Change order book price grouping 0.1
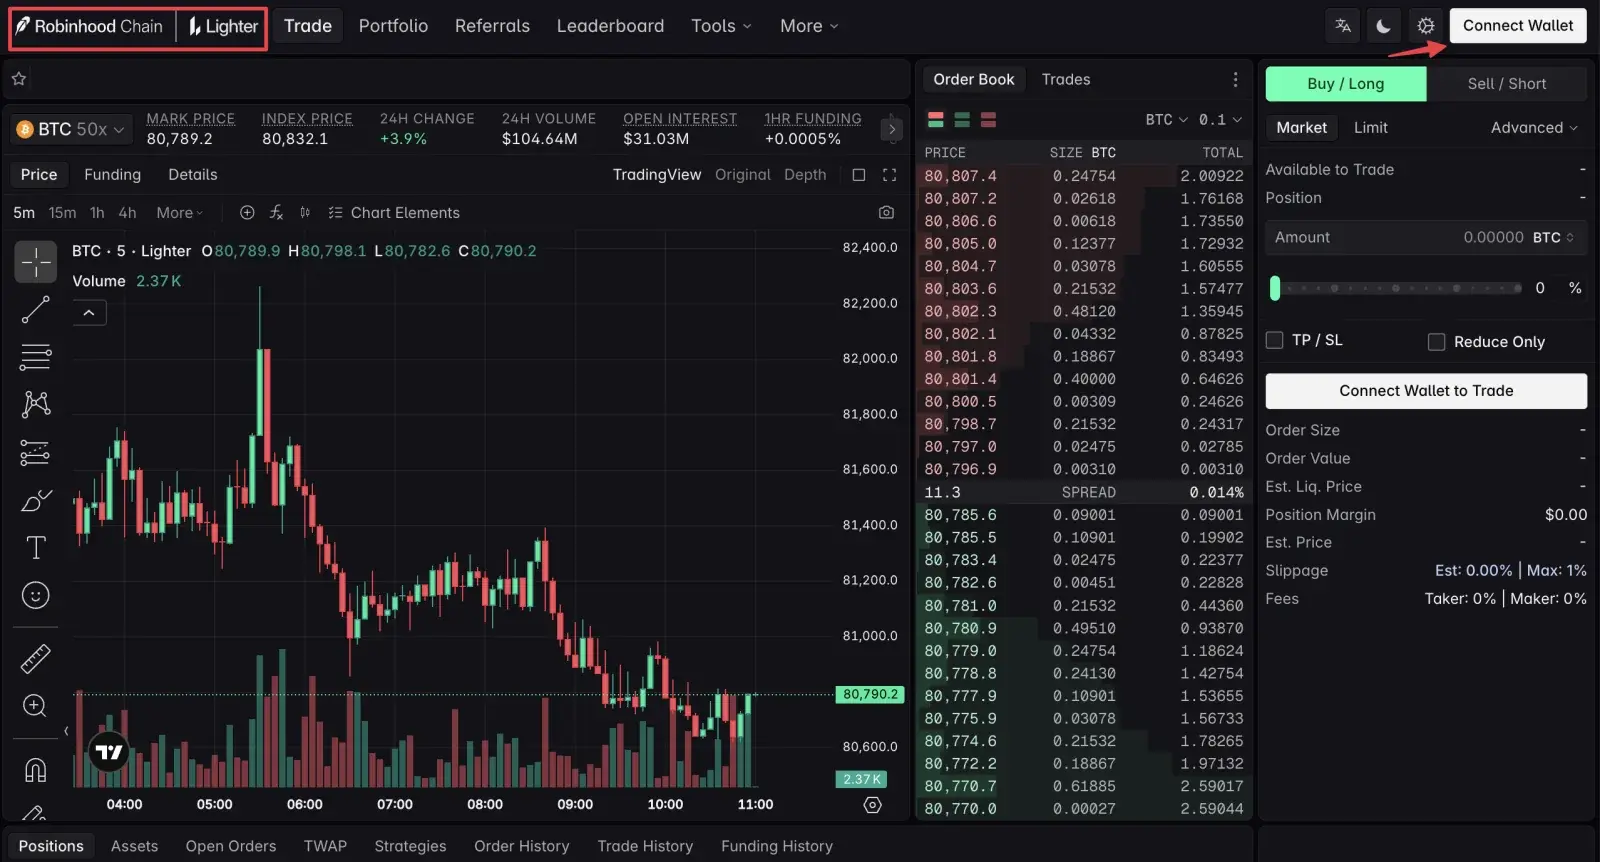This screenshot has height=862, width=1600. [1220, 120]
